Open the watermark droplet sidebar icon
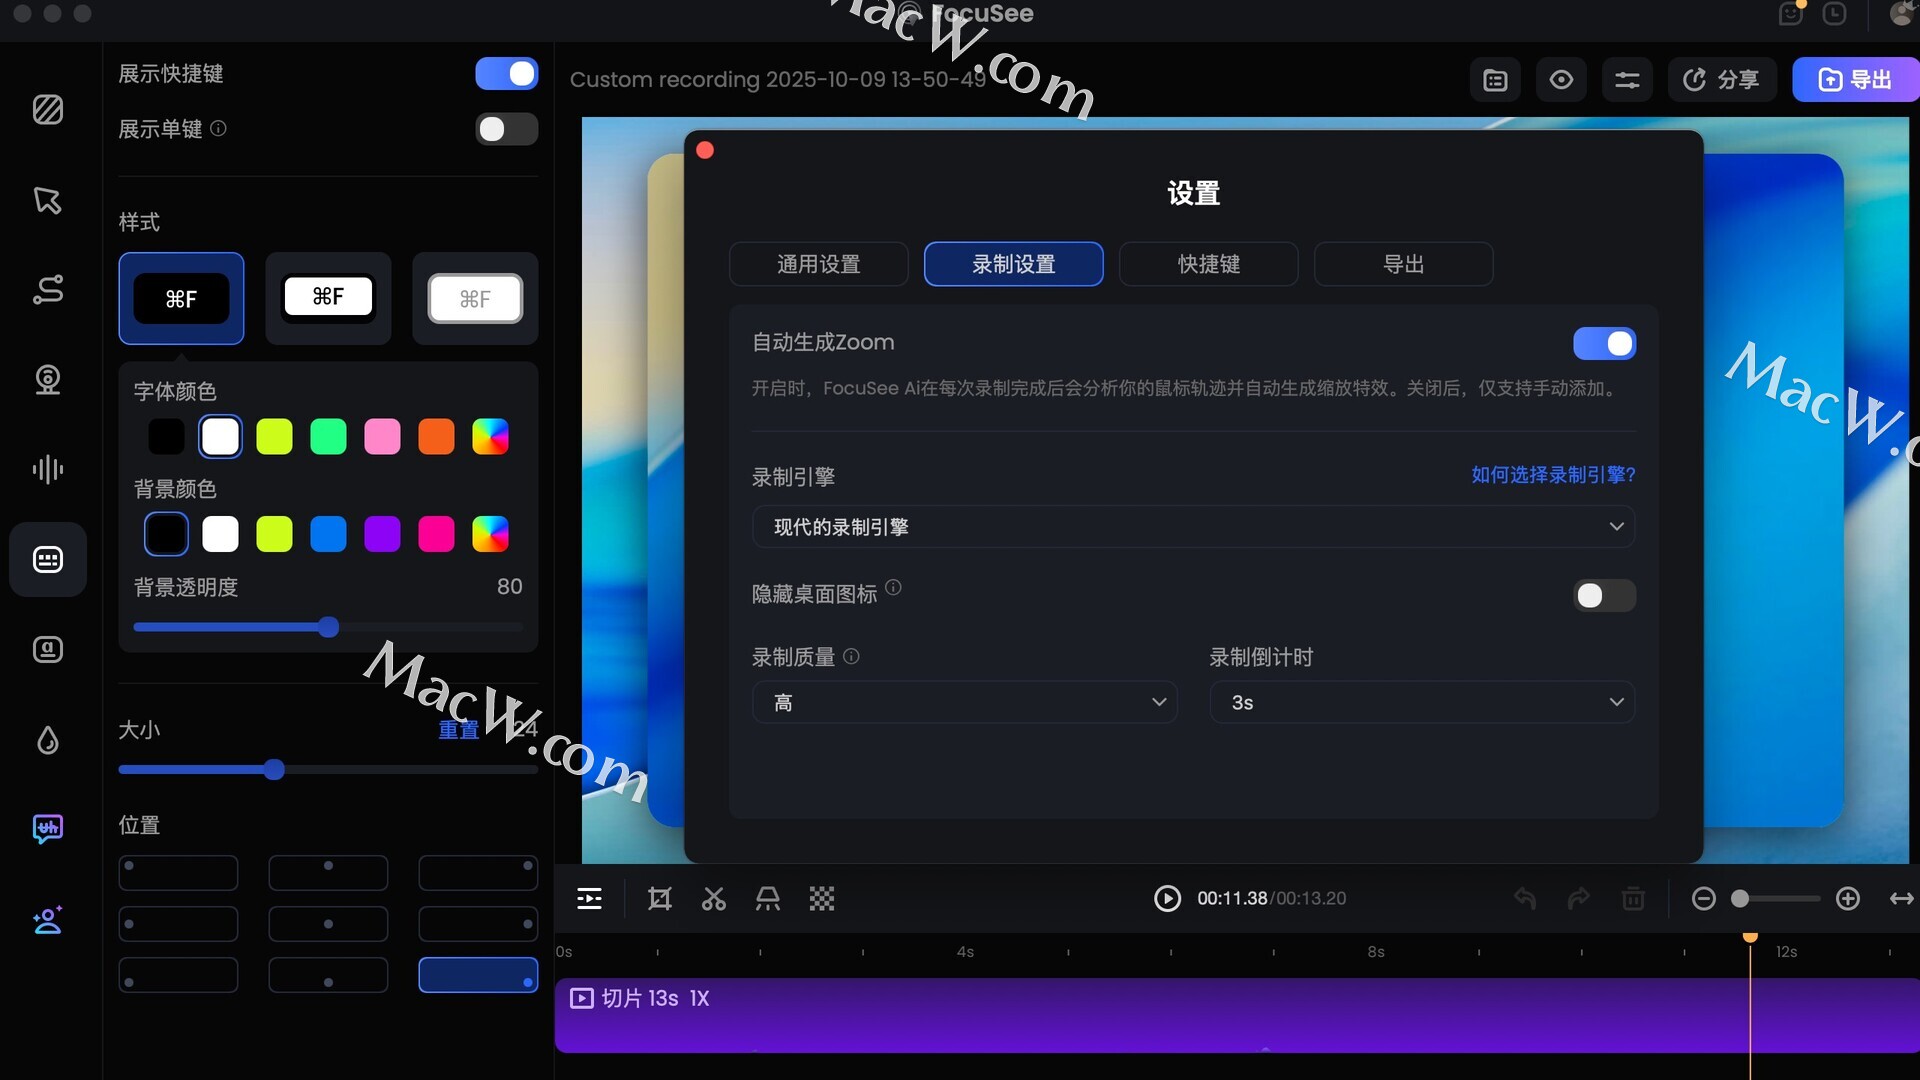1920x1080 pixels. tap(47, 740)
